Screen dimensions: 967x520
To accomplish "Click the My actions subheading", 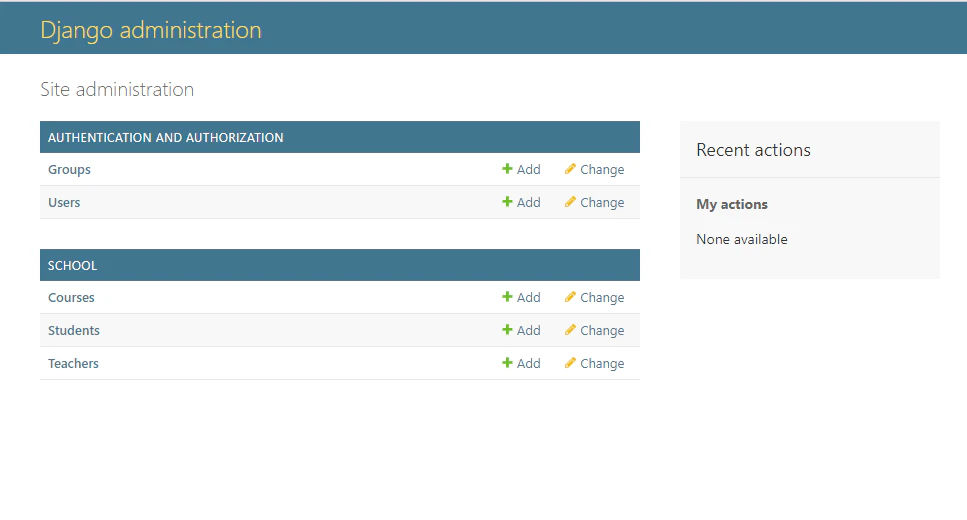I will [731, 204].
